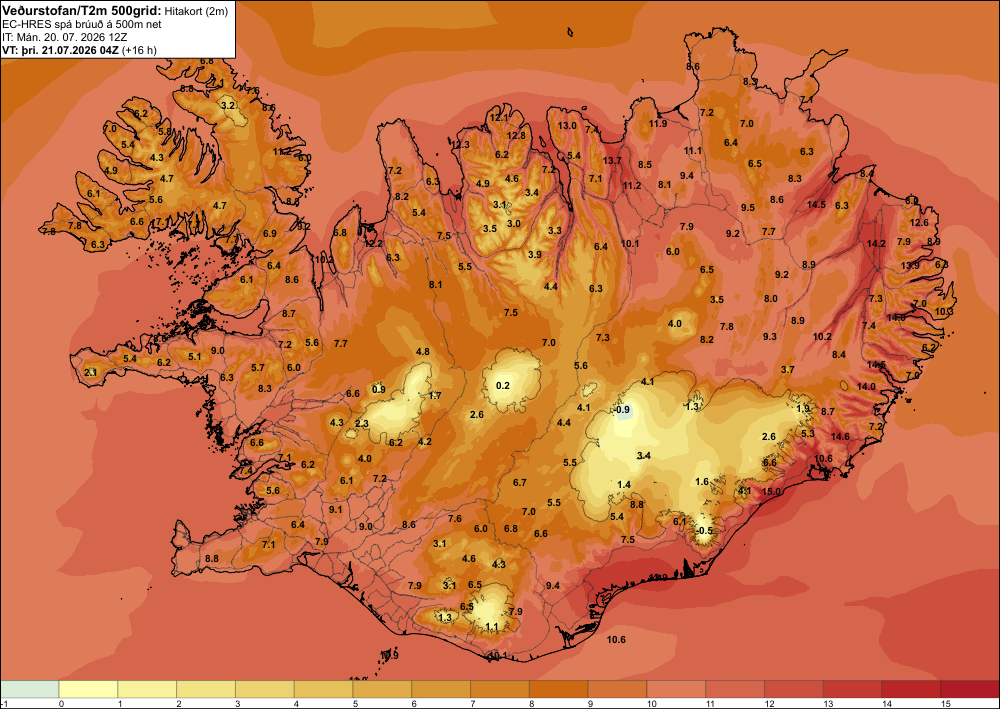
Task: Click the 10.3 value on the east coast
Action: click(944, 312)
